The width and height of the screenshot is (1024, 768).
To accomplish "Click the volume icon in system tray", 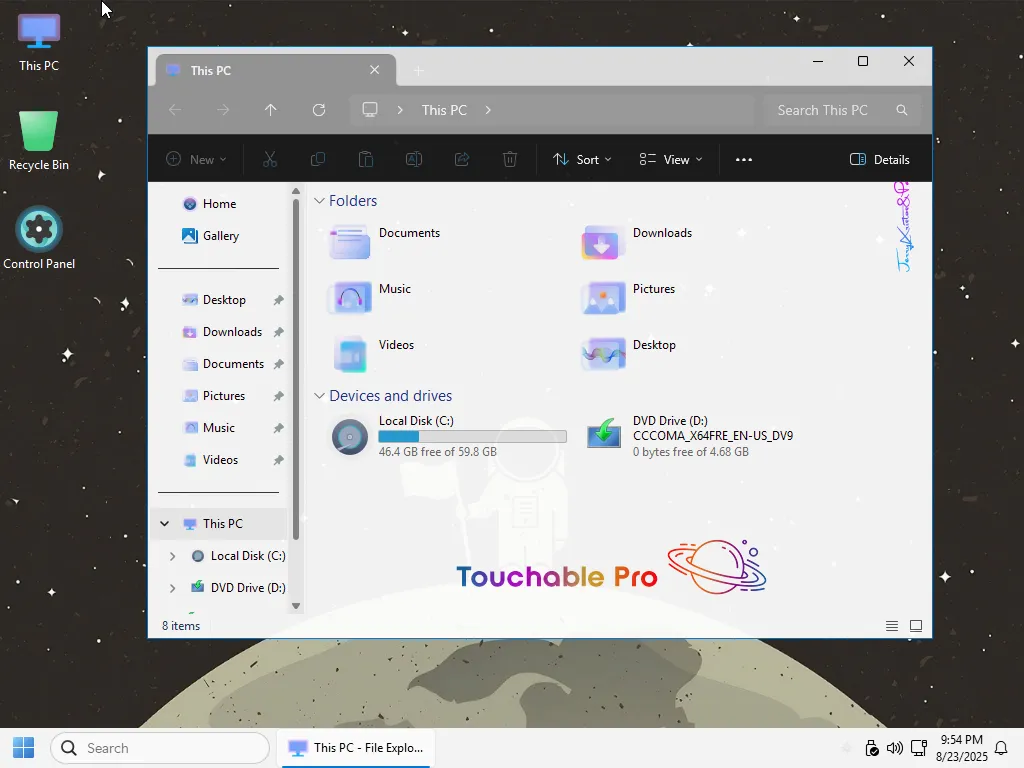I will tap(895, 748).
